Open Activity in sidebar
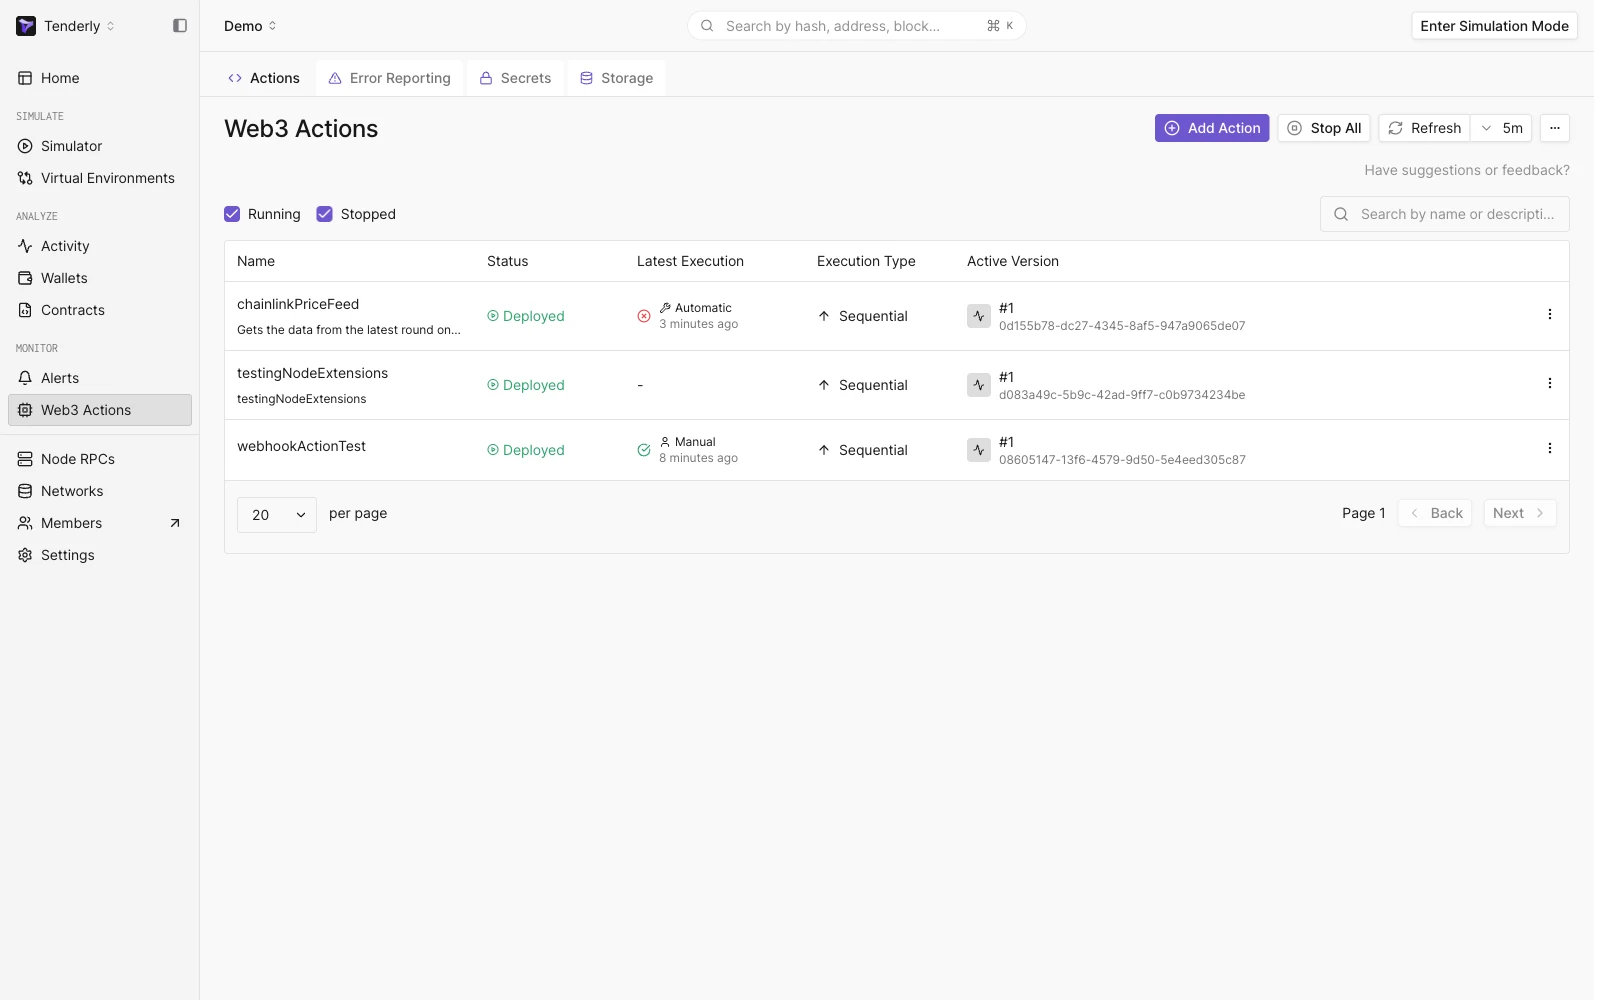Image resolution: width=1600 pixels, height=1000 pixels. [100, 246]
